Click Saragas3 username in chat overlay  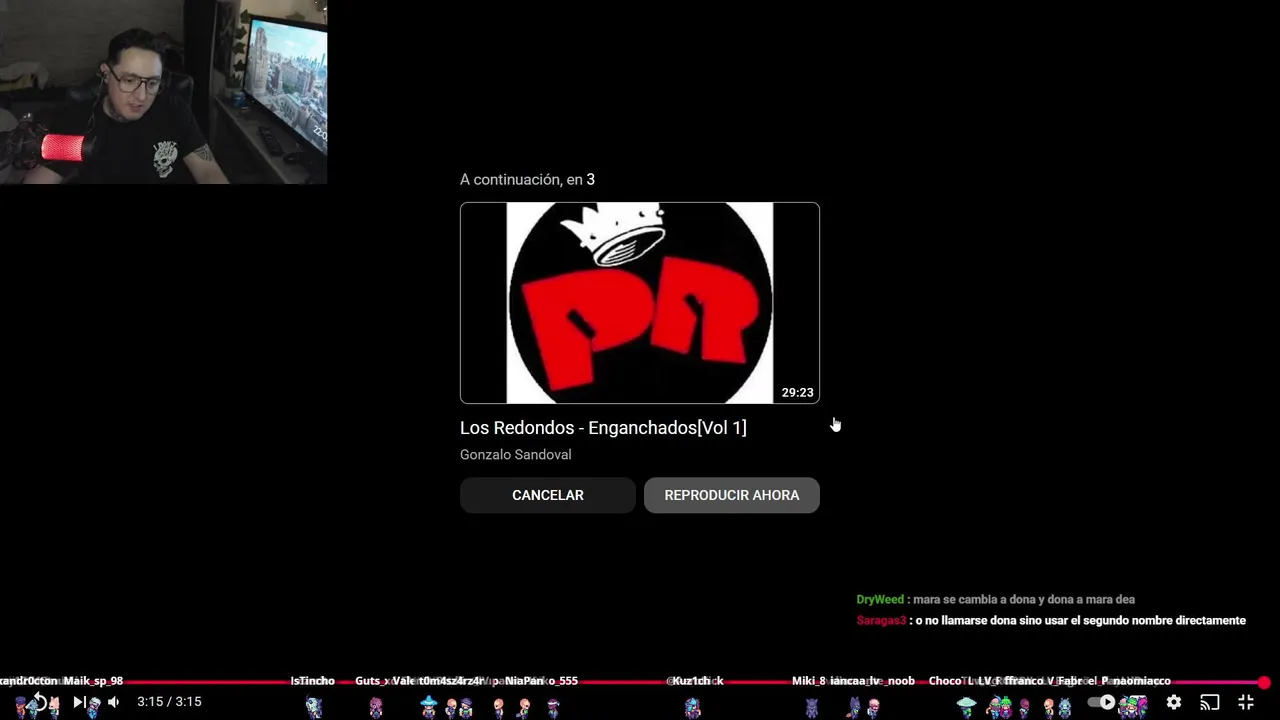tap(881, 621)
